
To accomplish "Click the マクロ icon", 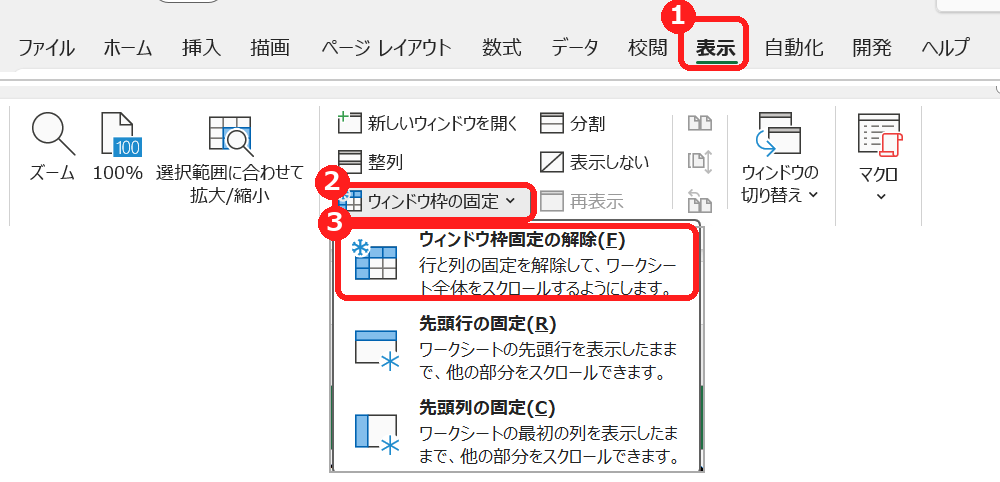I will pyautogui.click(x=881, y=135).
